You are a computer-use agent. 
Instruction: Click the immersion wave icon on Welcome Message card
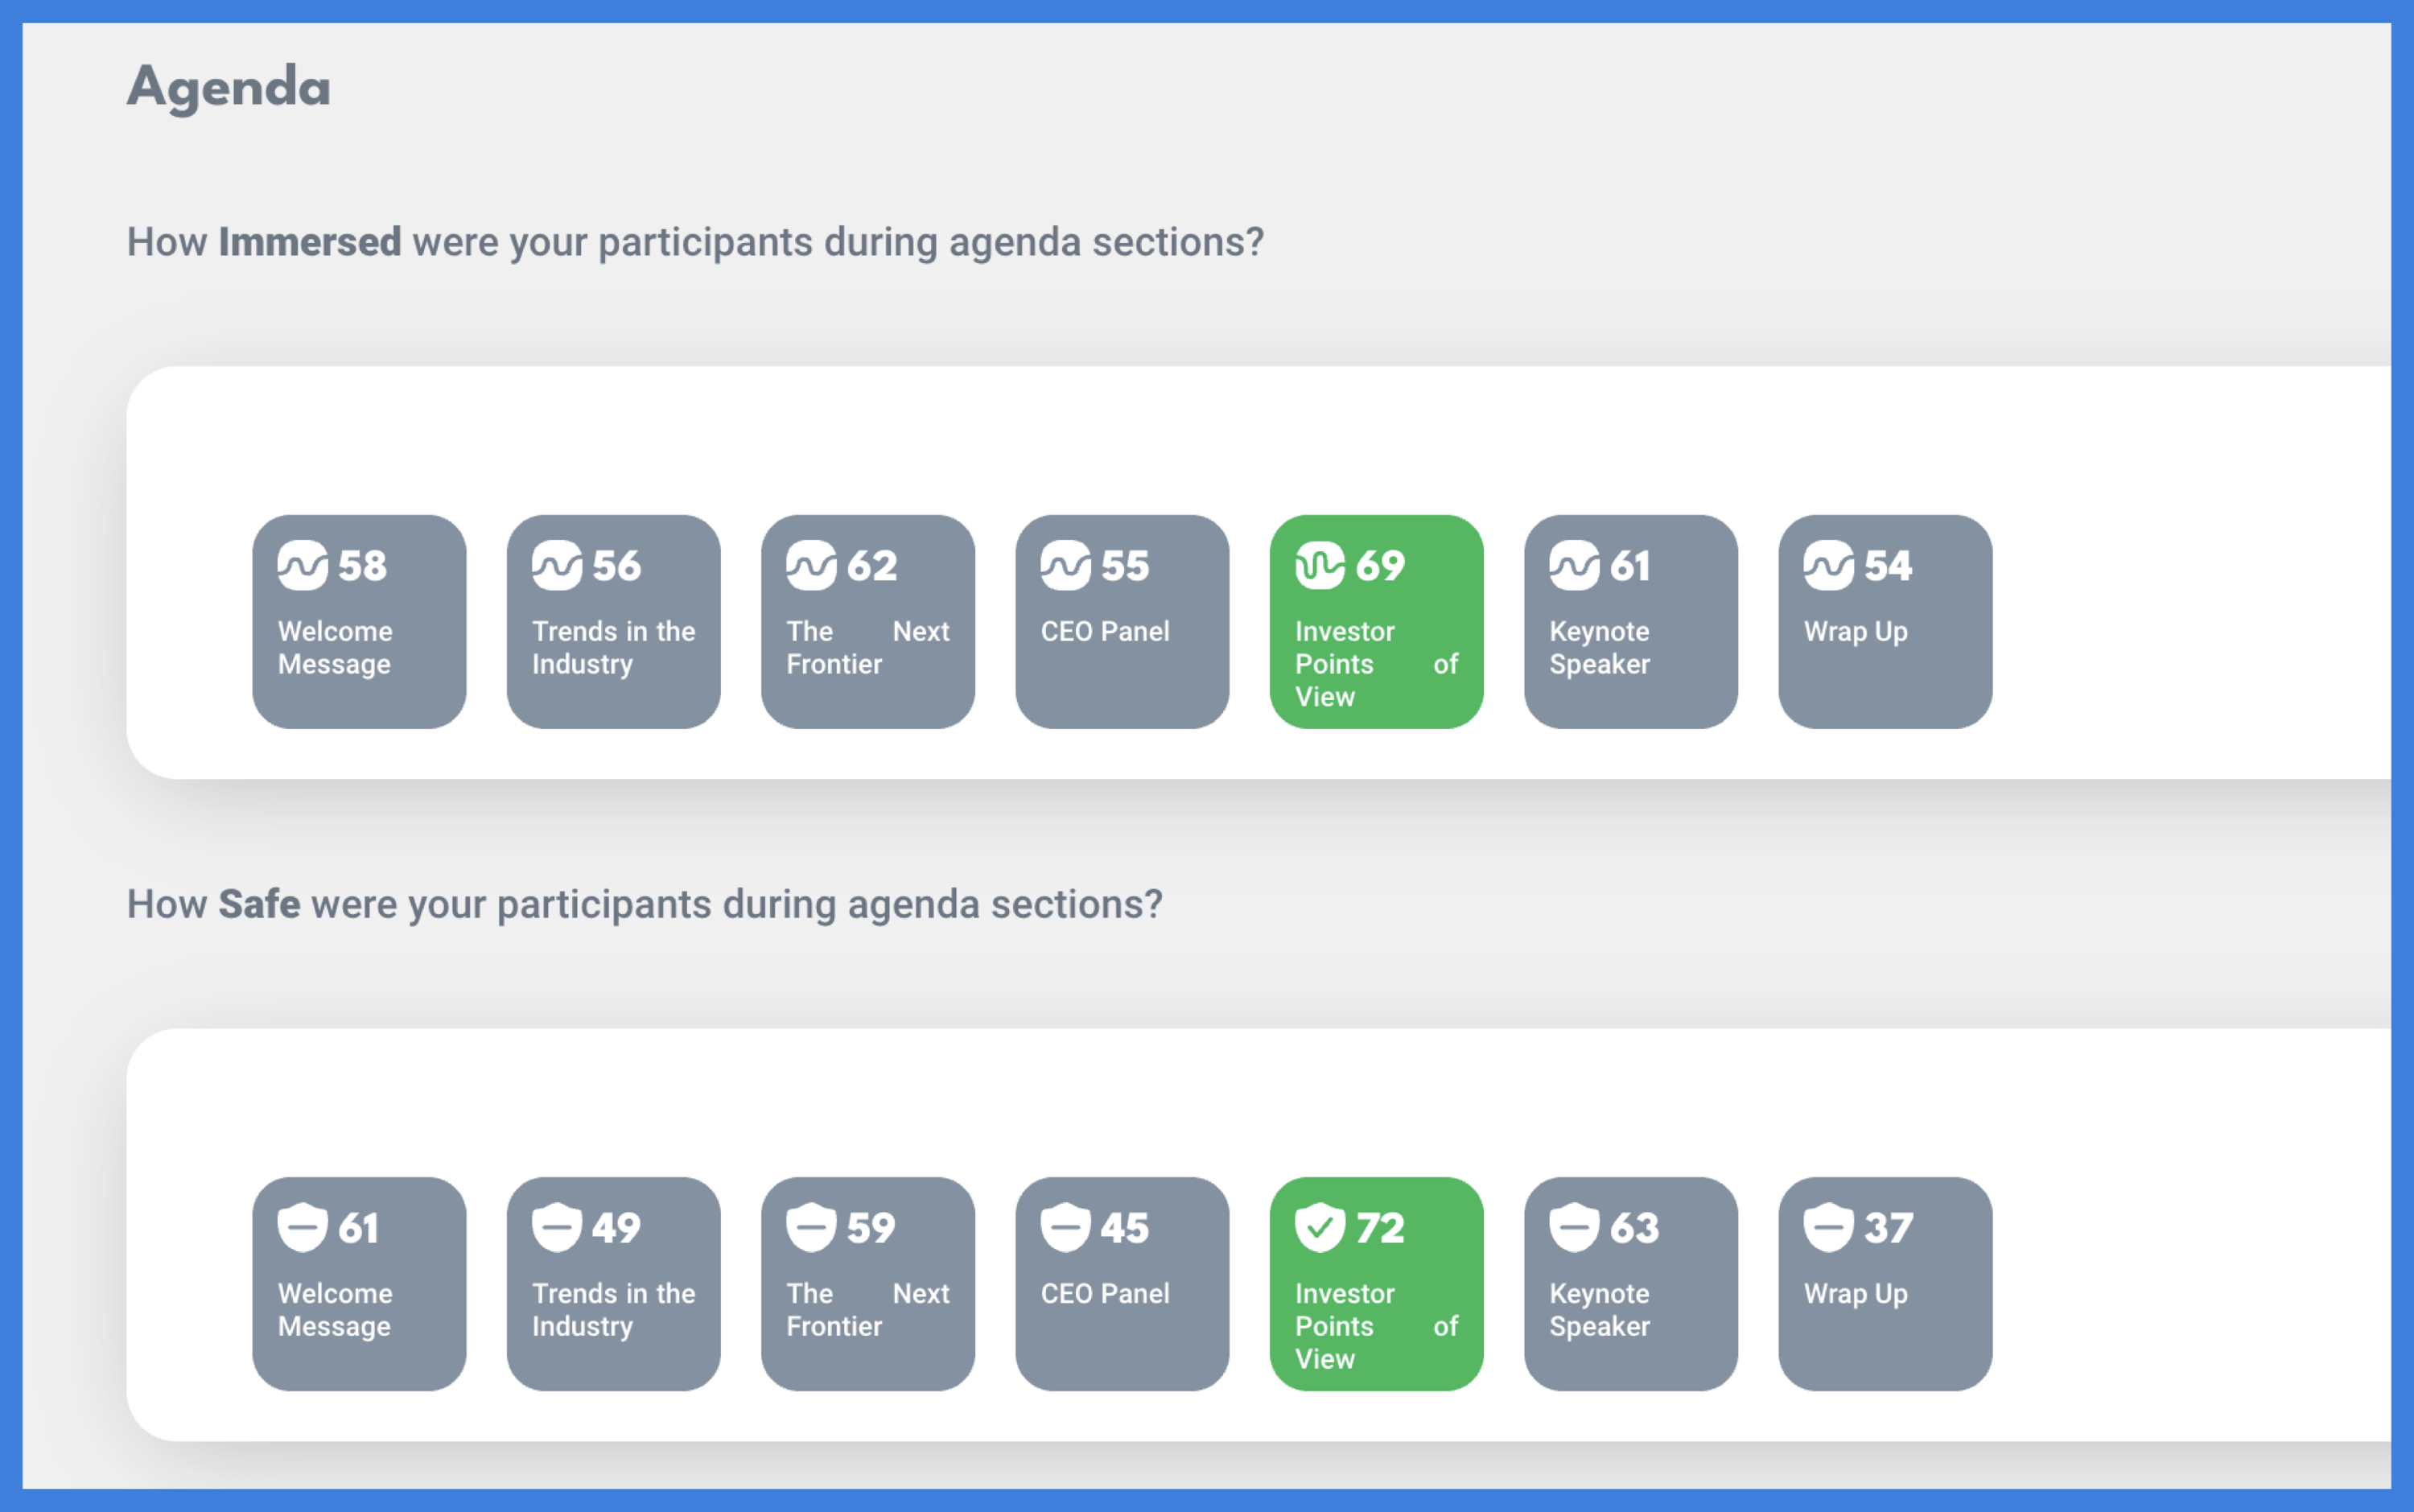coord(302,566)
